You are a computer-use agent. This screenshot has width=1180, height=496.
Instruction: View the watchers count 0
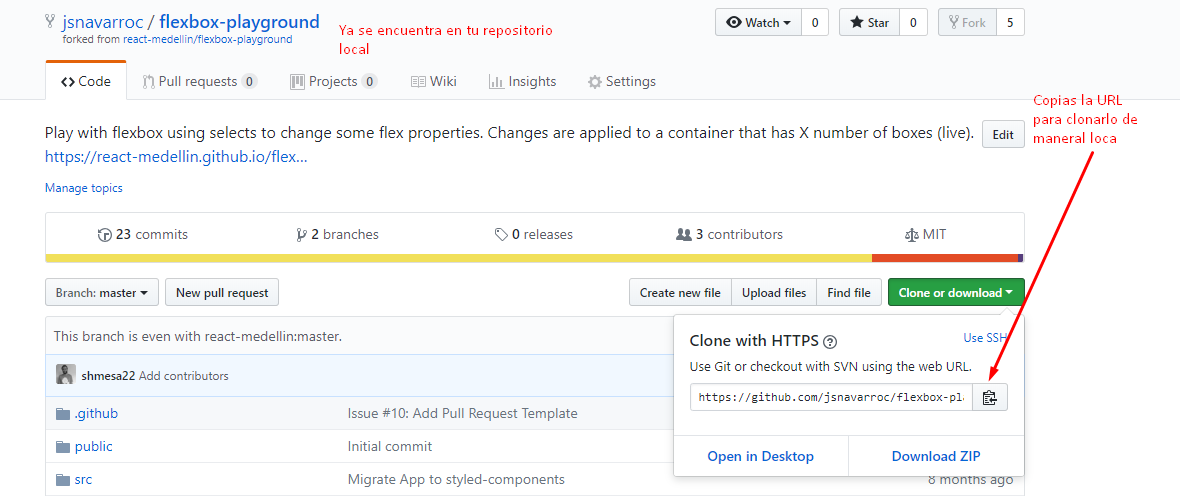click(x=814, y=23)
